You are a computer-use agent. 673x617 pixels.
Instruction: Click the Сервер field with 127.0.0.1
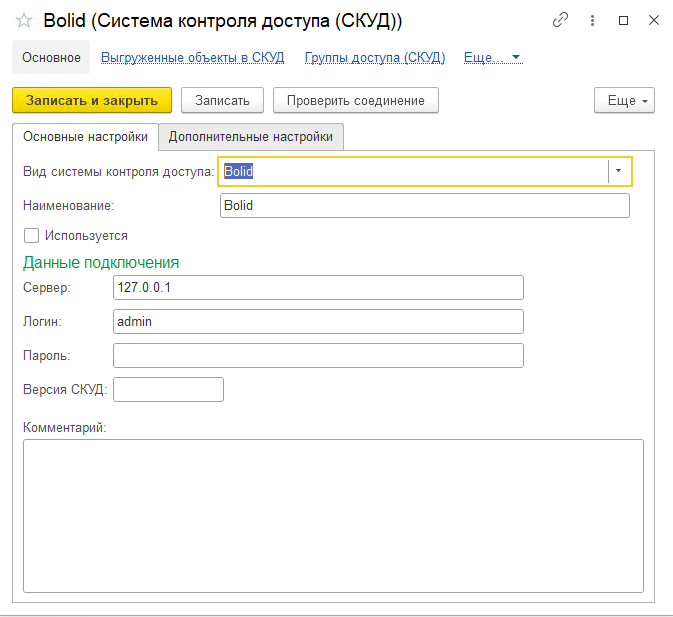click(318, 287)
